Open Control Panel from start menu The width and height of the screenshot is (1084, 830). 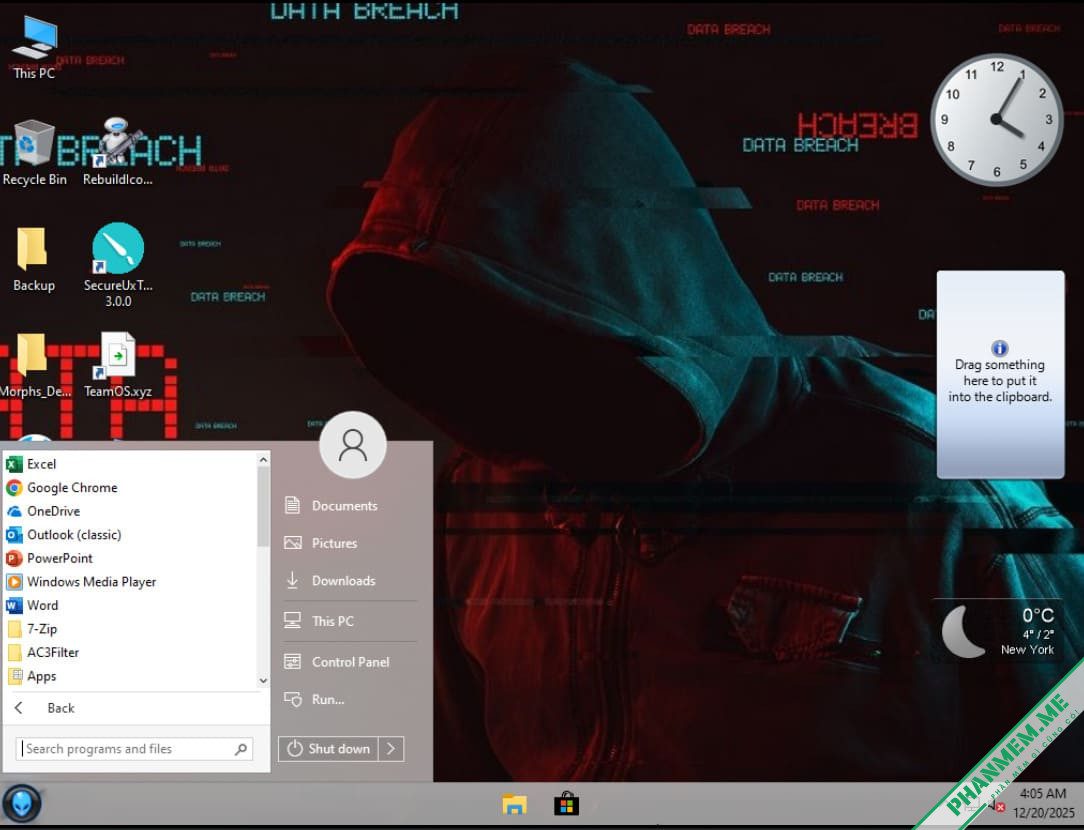(x=350, y=661)
